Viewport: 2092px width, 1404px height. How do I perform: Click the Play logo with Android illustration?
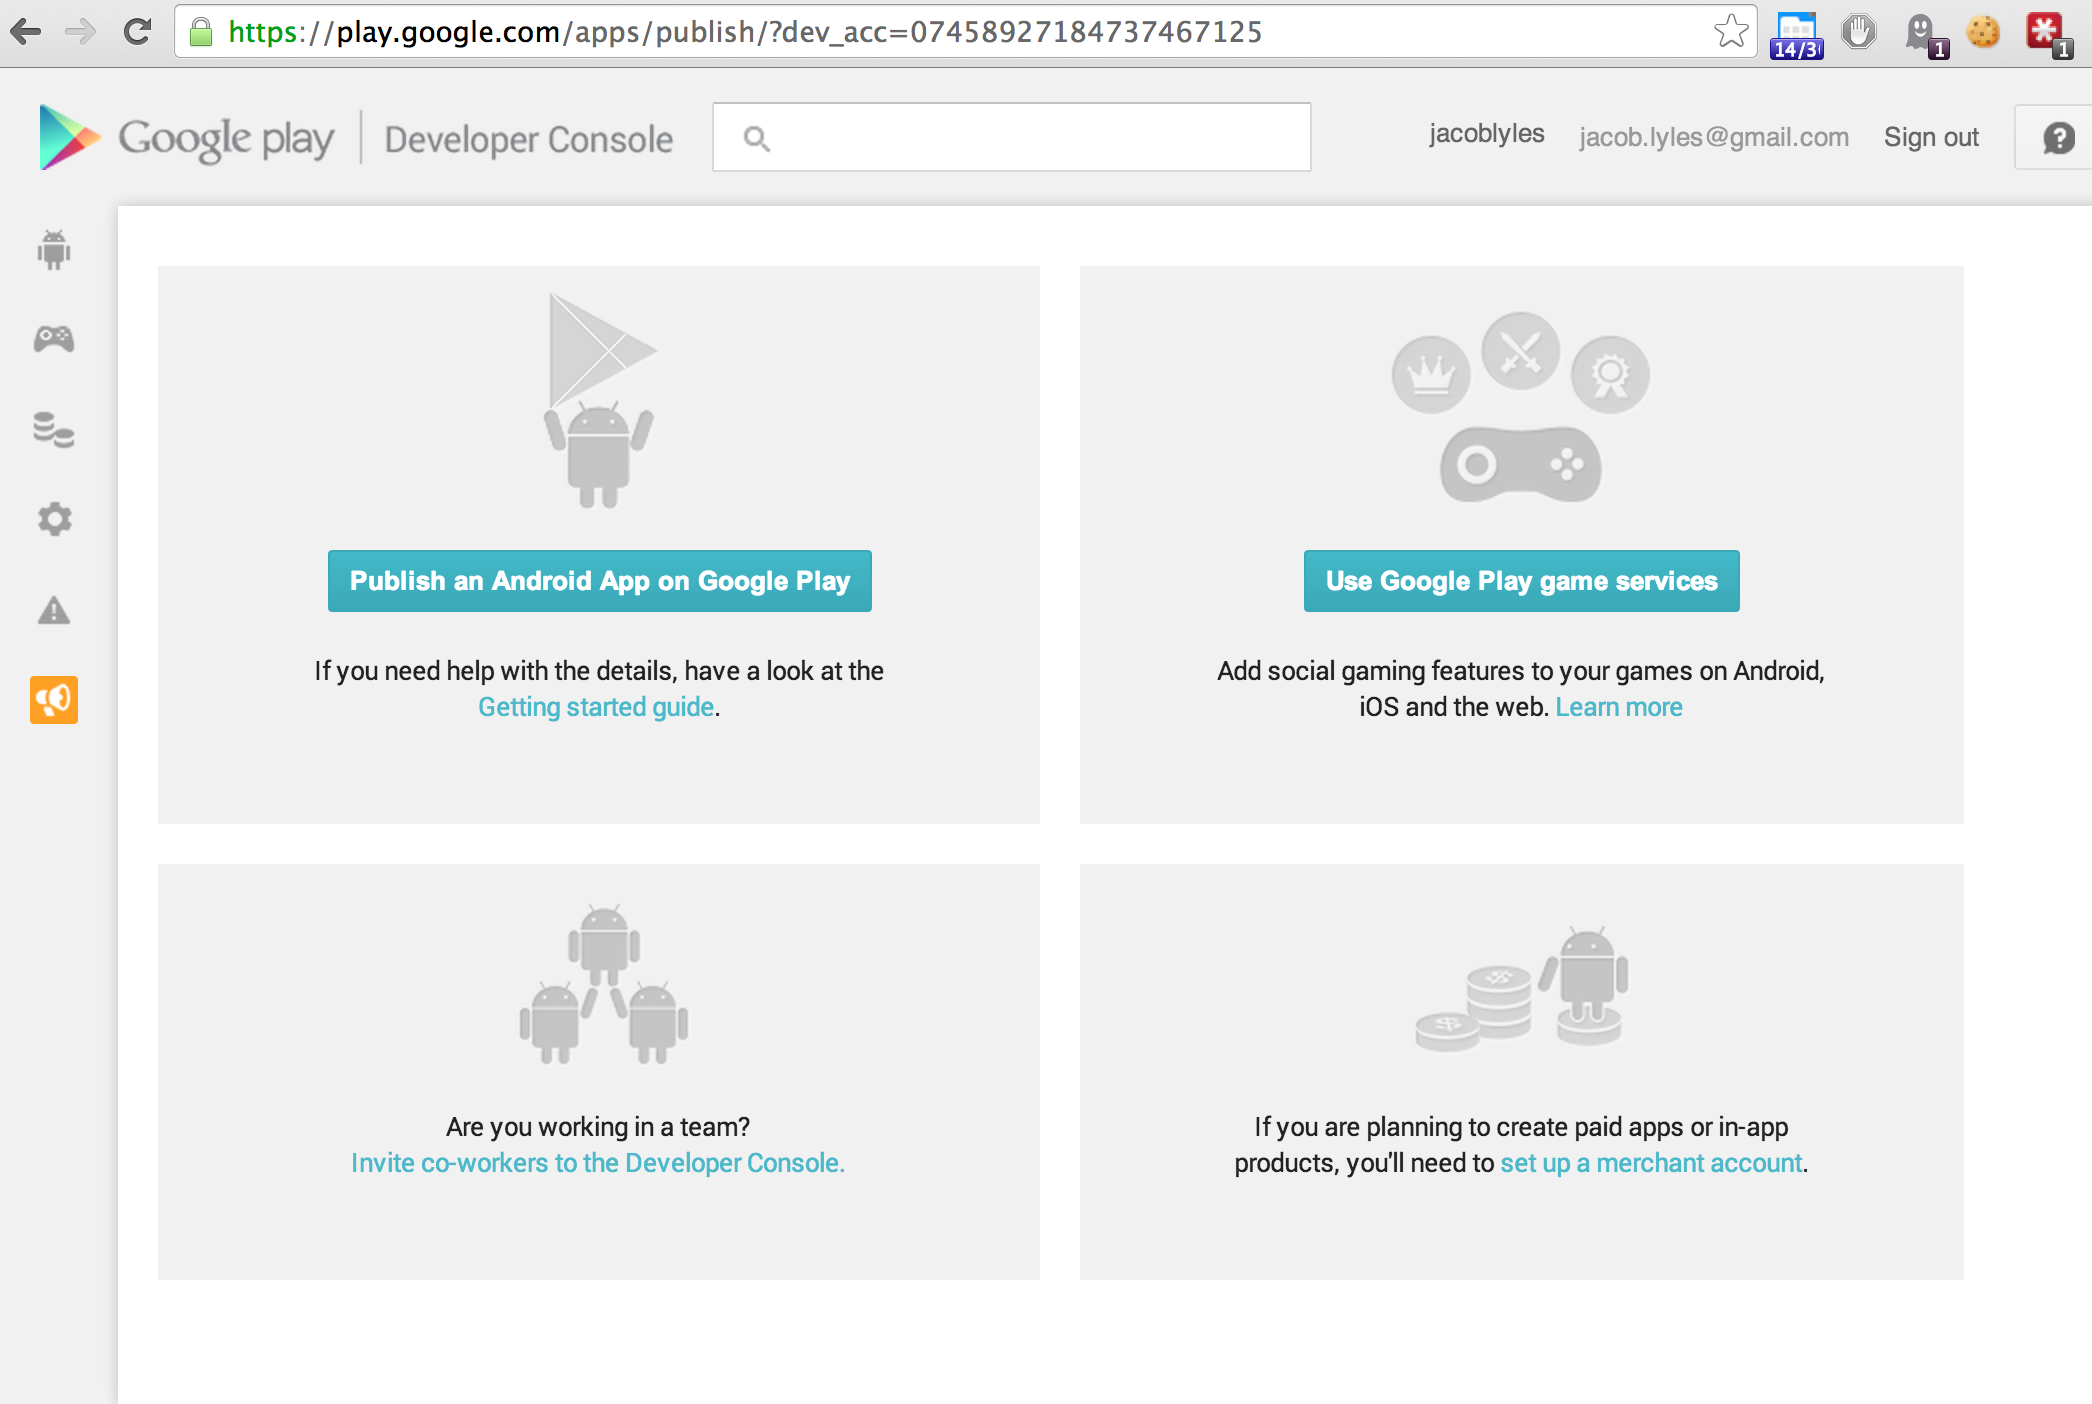point(600,400)
